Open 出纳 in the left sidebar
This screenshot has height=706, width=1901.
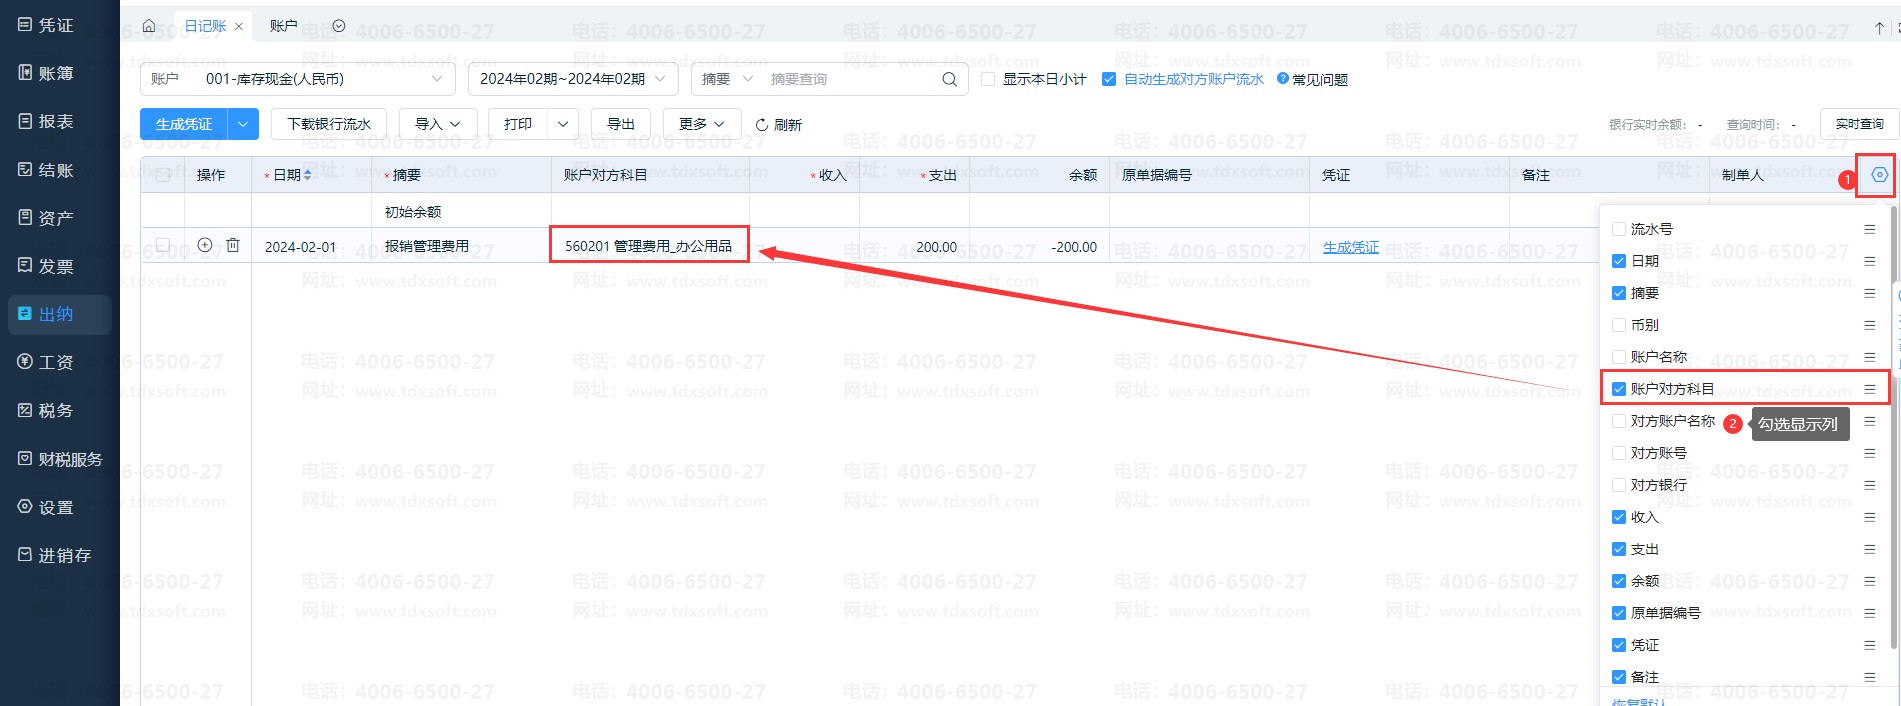(56, 314)
